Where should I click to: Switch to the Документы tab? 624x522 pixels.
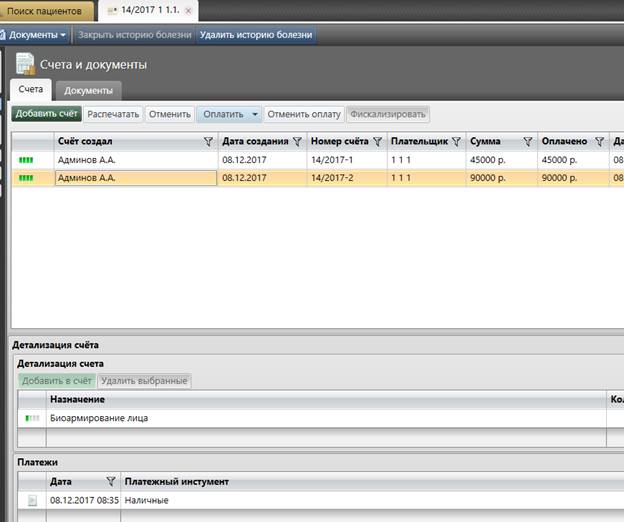point(87,91)
